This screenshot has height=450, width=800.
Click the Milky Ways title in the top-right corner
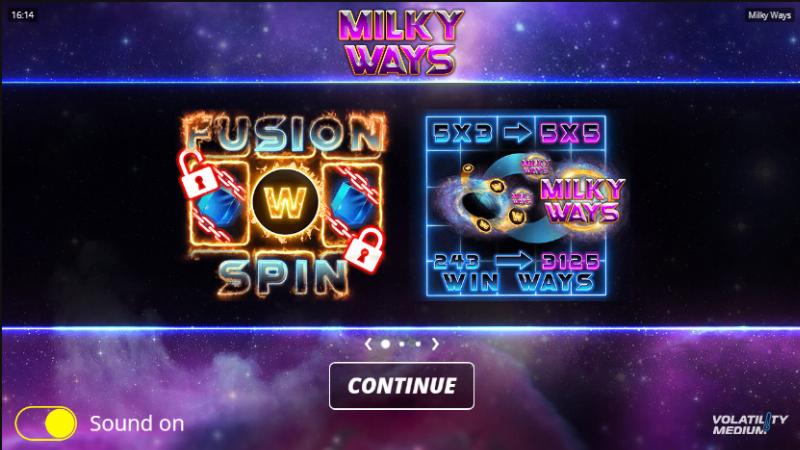pyautogui.click(x=769, y=15)
